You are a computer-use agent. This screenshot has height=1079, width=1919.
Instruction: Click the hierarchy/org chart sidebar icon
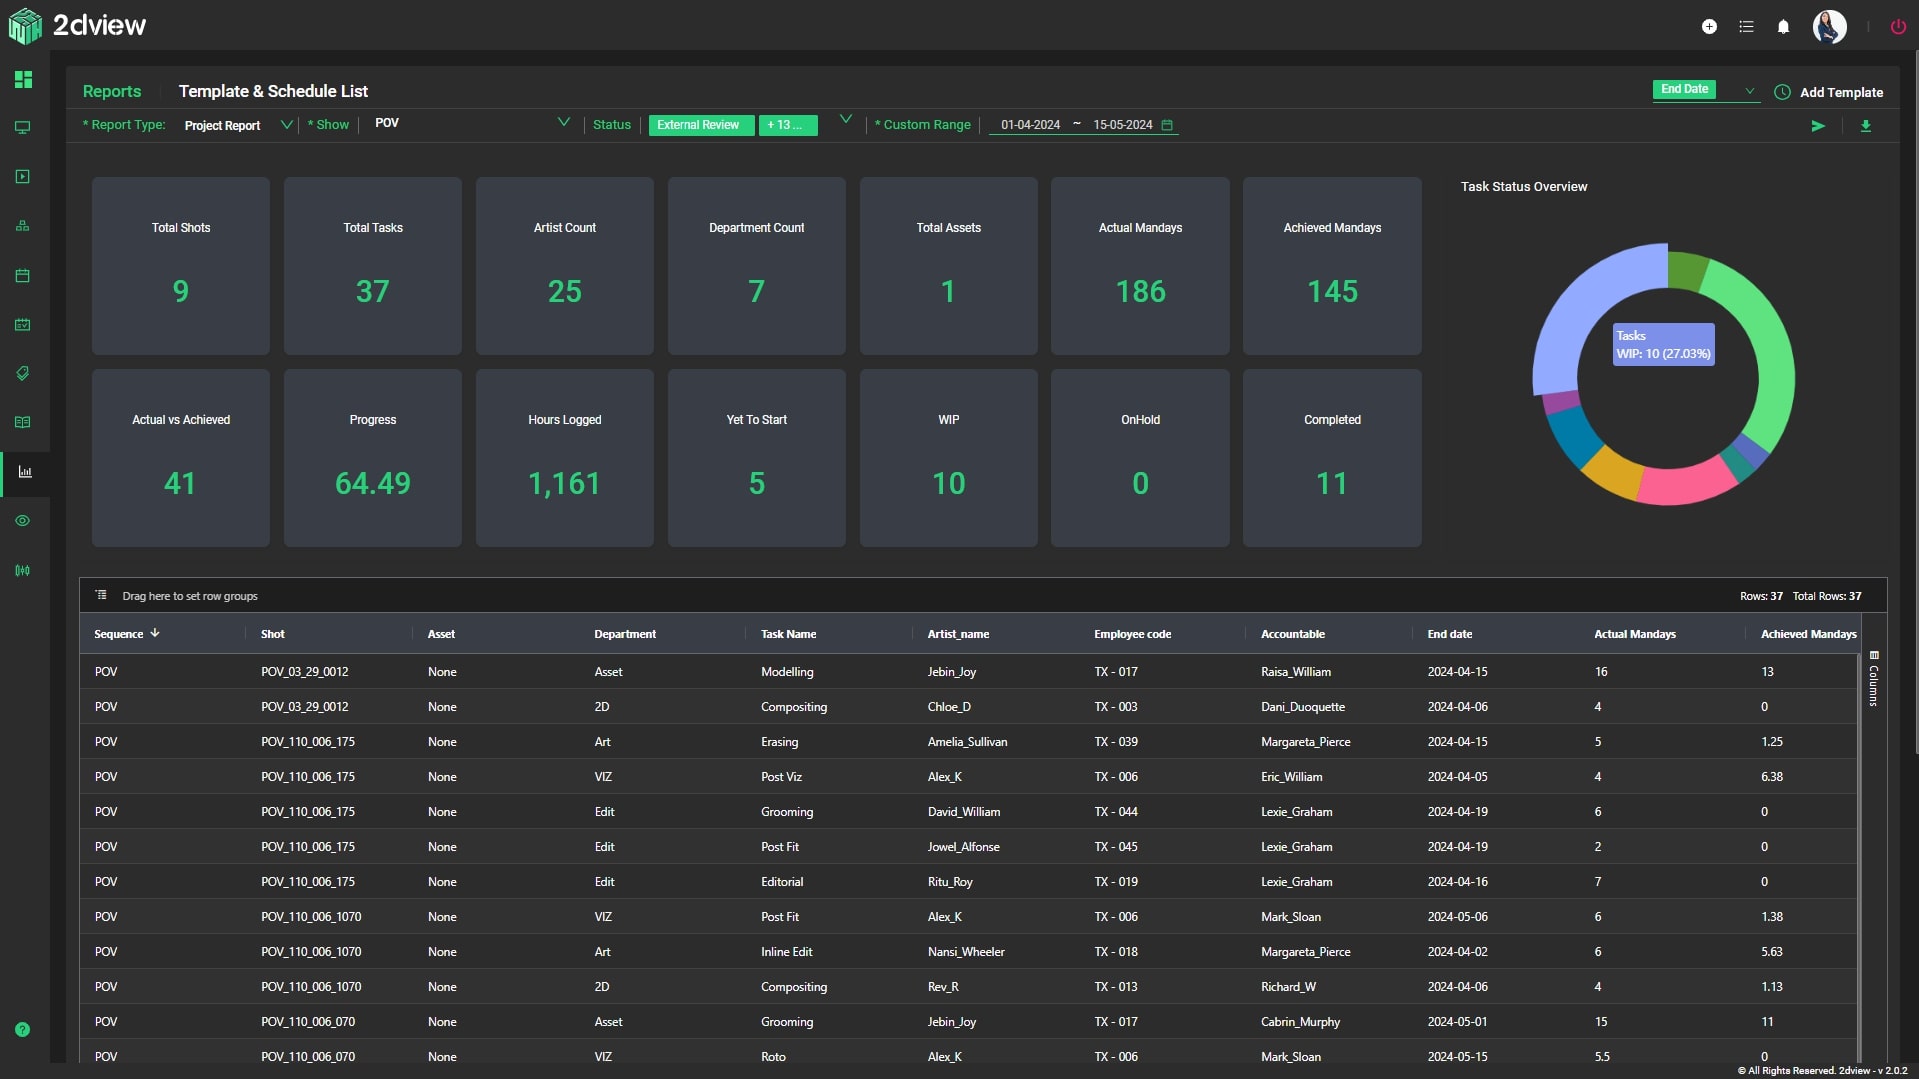pos(23,226)
